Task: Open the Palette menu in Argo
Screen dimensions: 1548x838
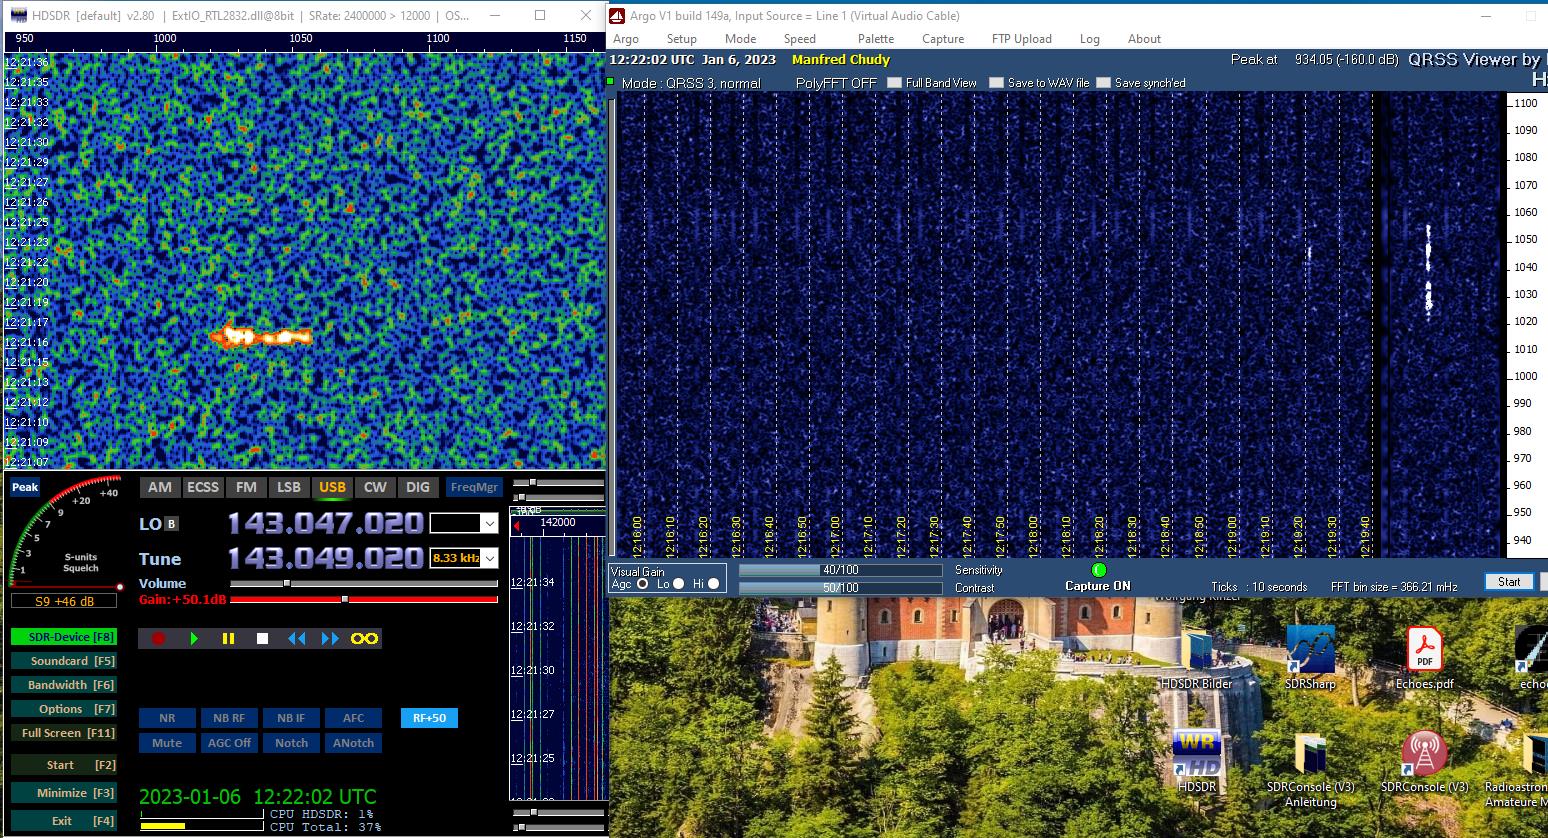Action: point(875,39)
